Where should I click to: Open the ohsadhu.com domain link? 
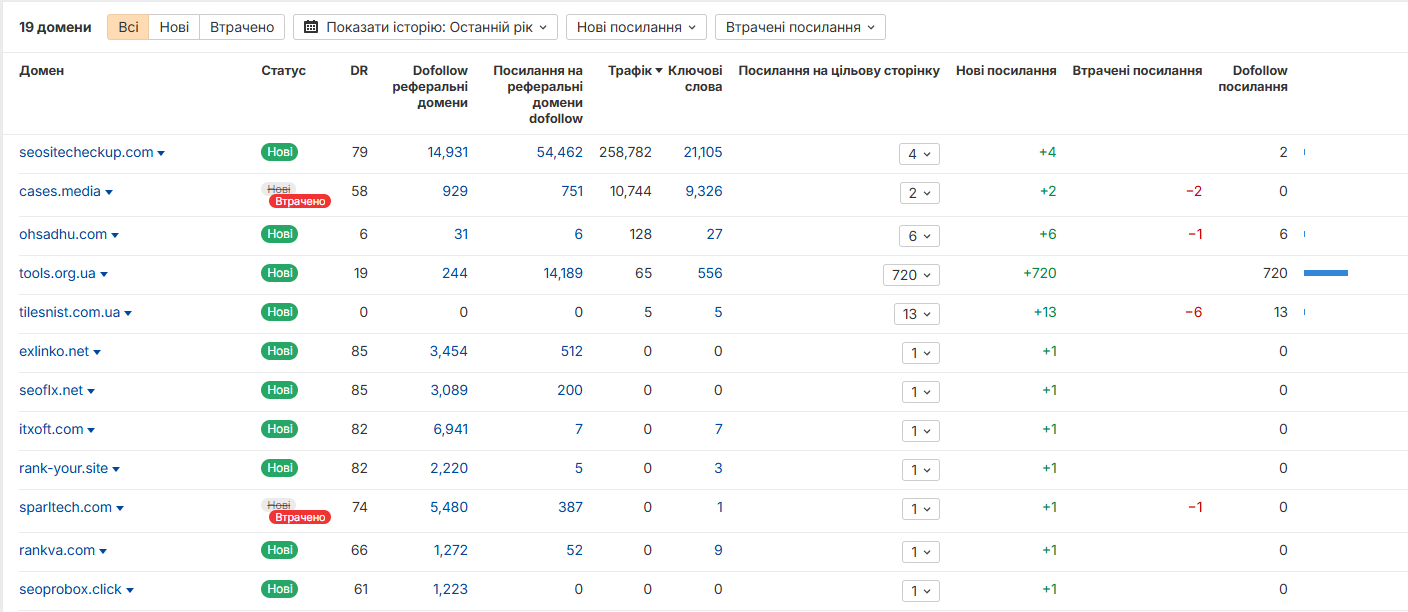point(63,234)
